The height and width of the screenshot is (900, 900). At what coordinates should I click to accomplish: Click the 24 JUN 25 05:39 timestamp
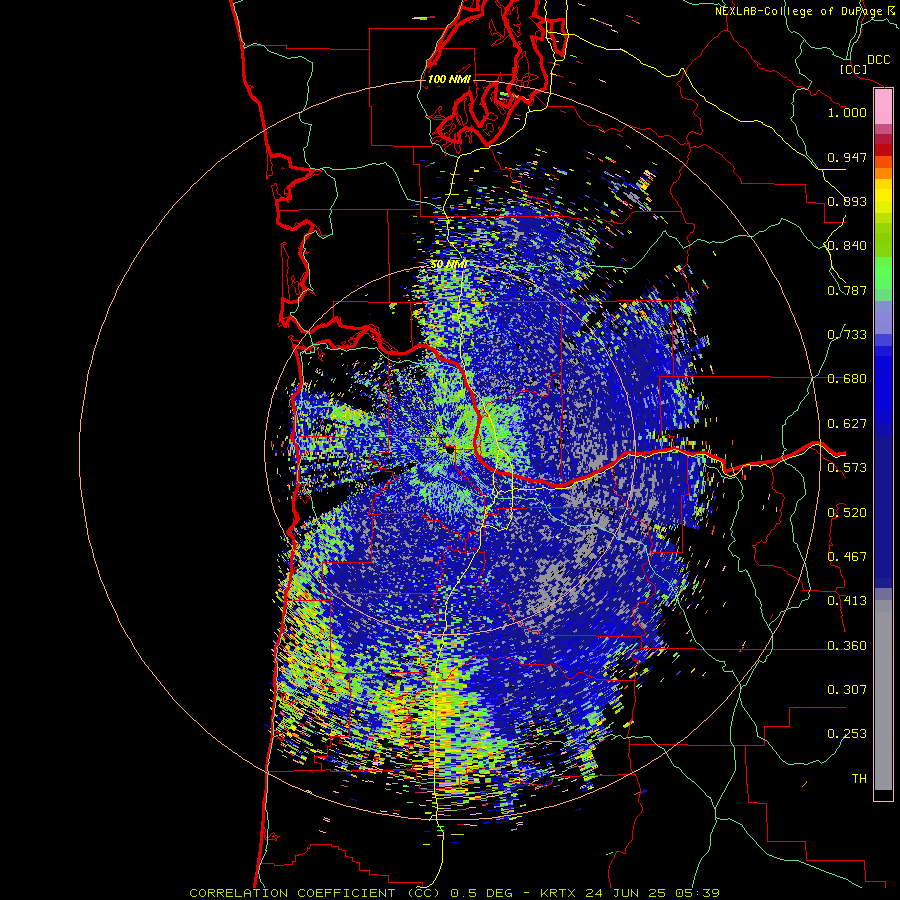coord(653,893)
